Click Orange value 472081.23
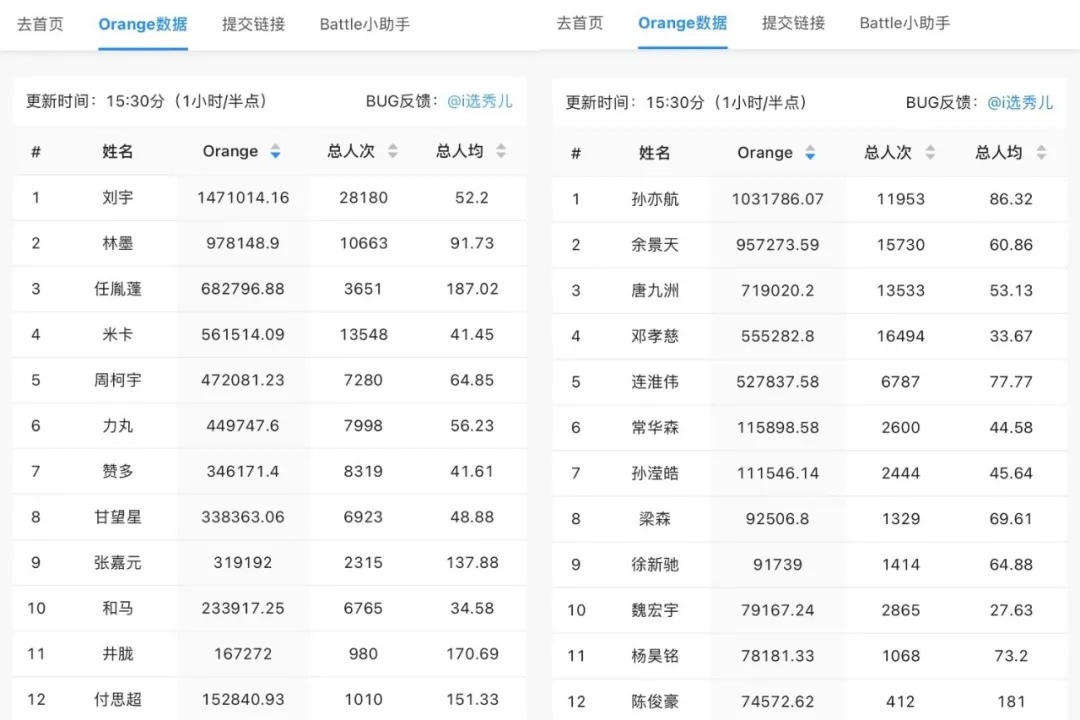The image size is (1080, 720). [x=243, y=380]
